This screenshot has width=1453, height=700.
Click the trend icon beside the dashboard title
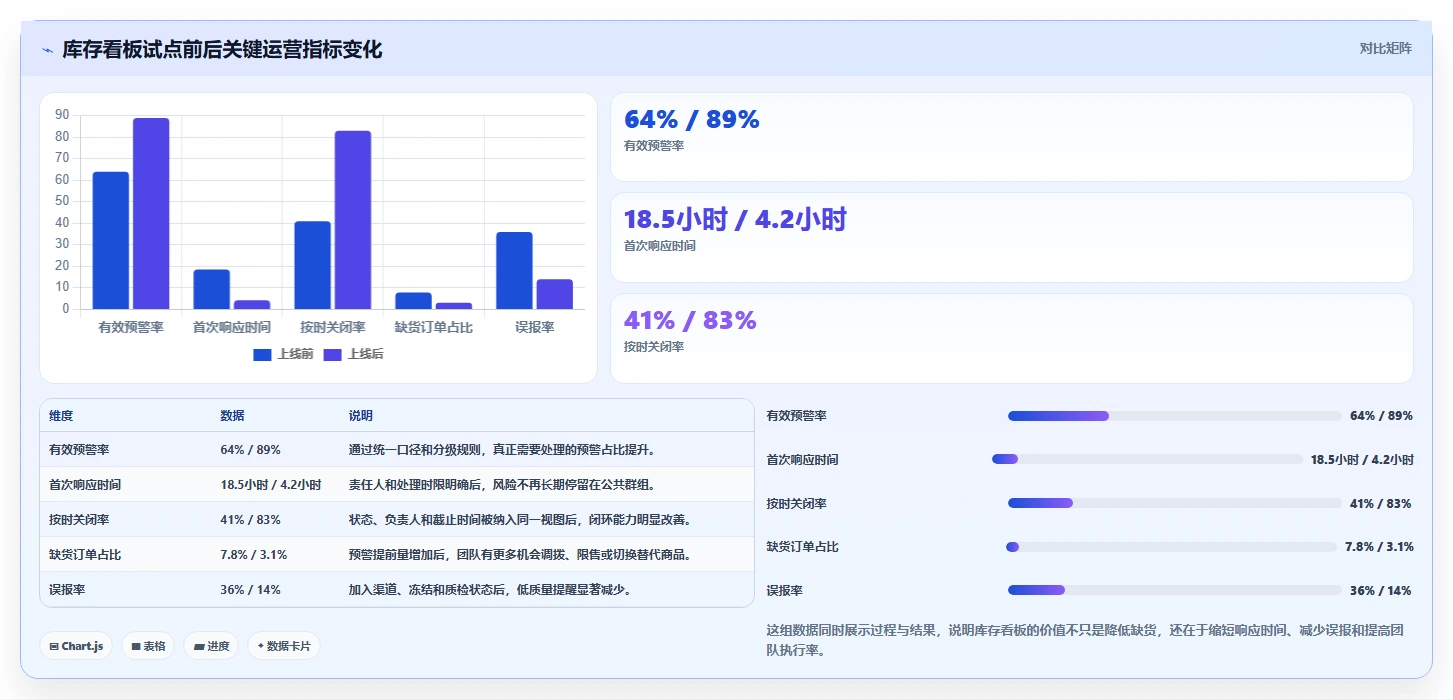(x=47, y=50)
